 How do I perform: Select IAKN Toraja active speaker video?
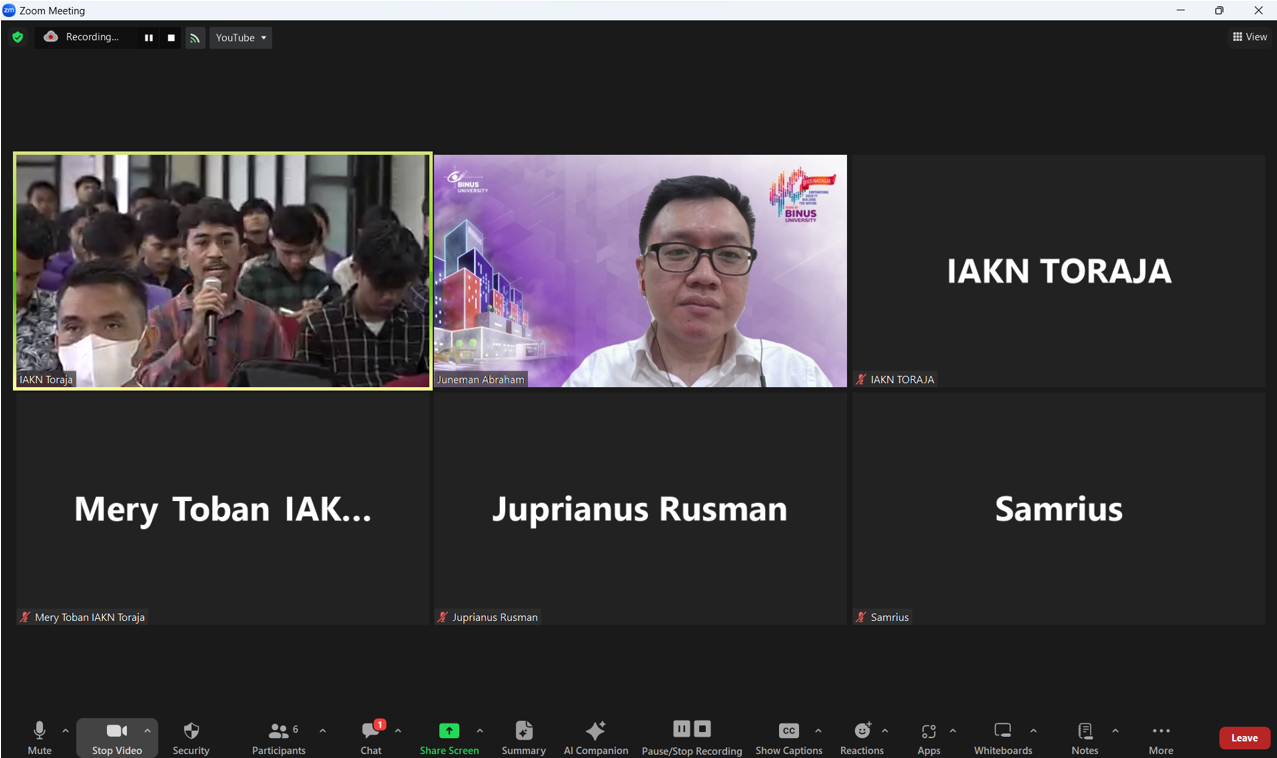[223, 271]
